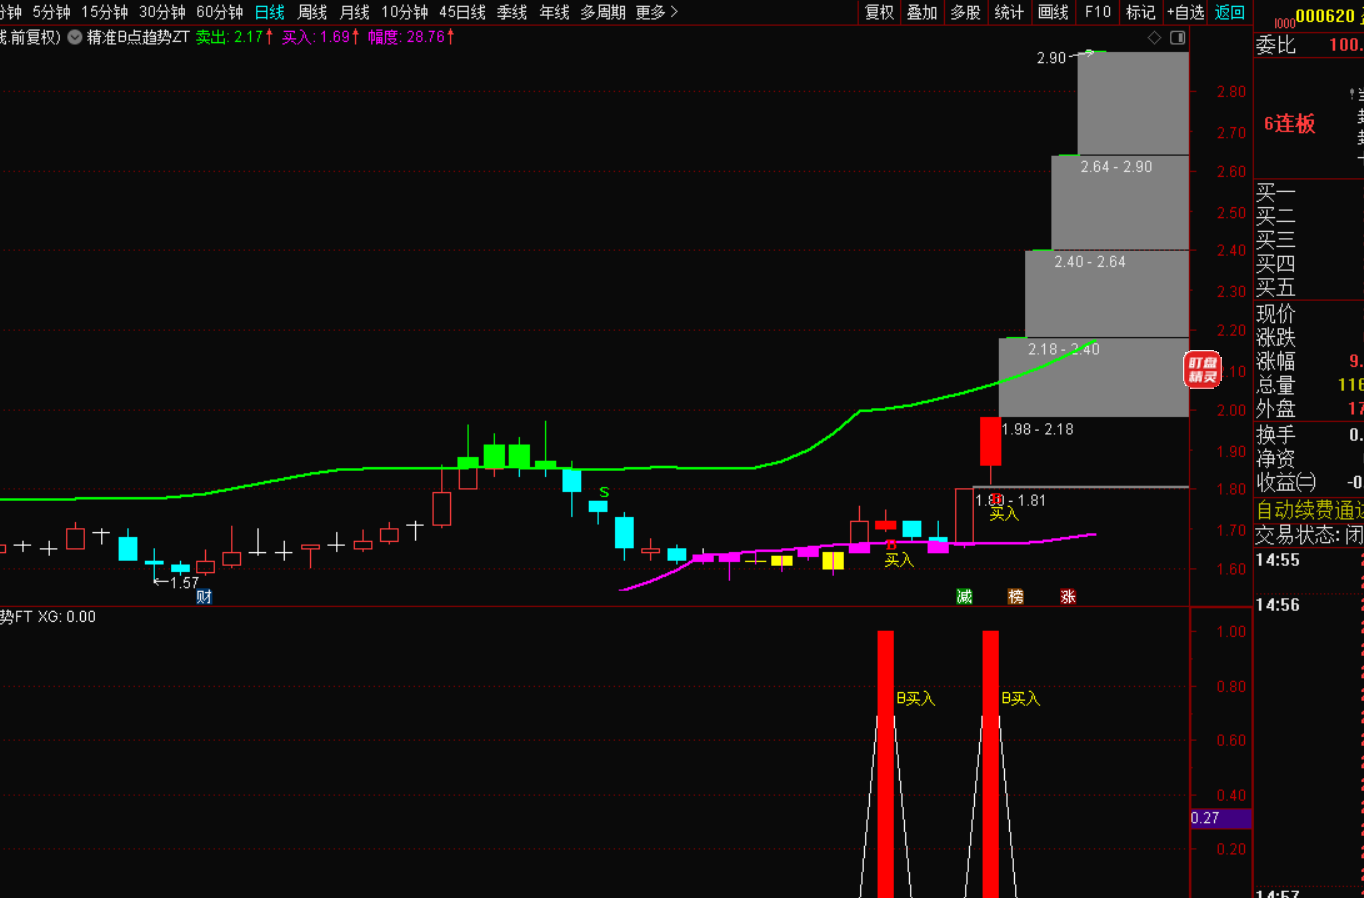Click the green S sell signal marker
The image size is (1364, 898).
tap(604, 492)
